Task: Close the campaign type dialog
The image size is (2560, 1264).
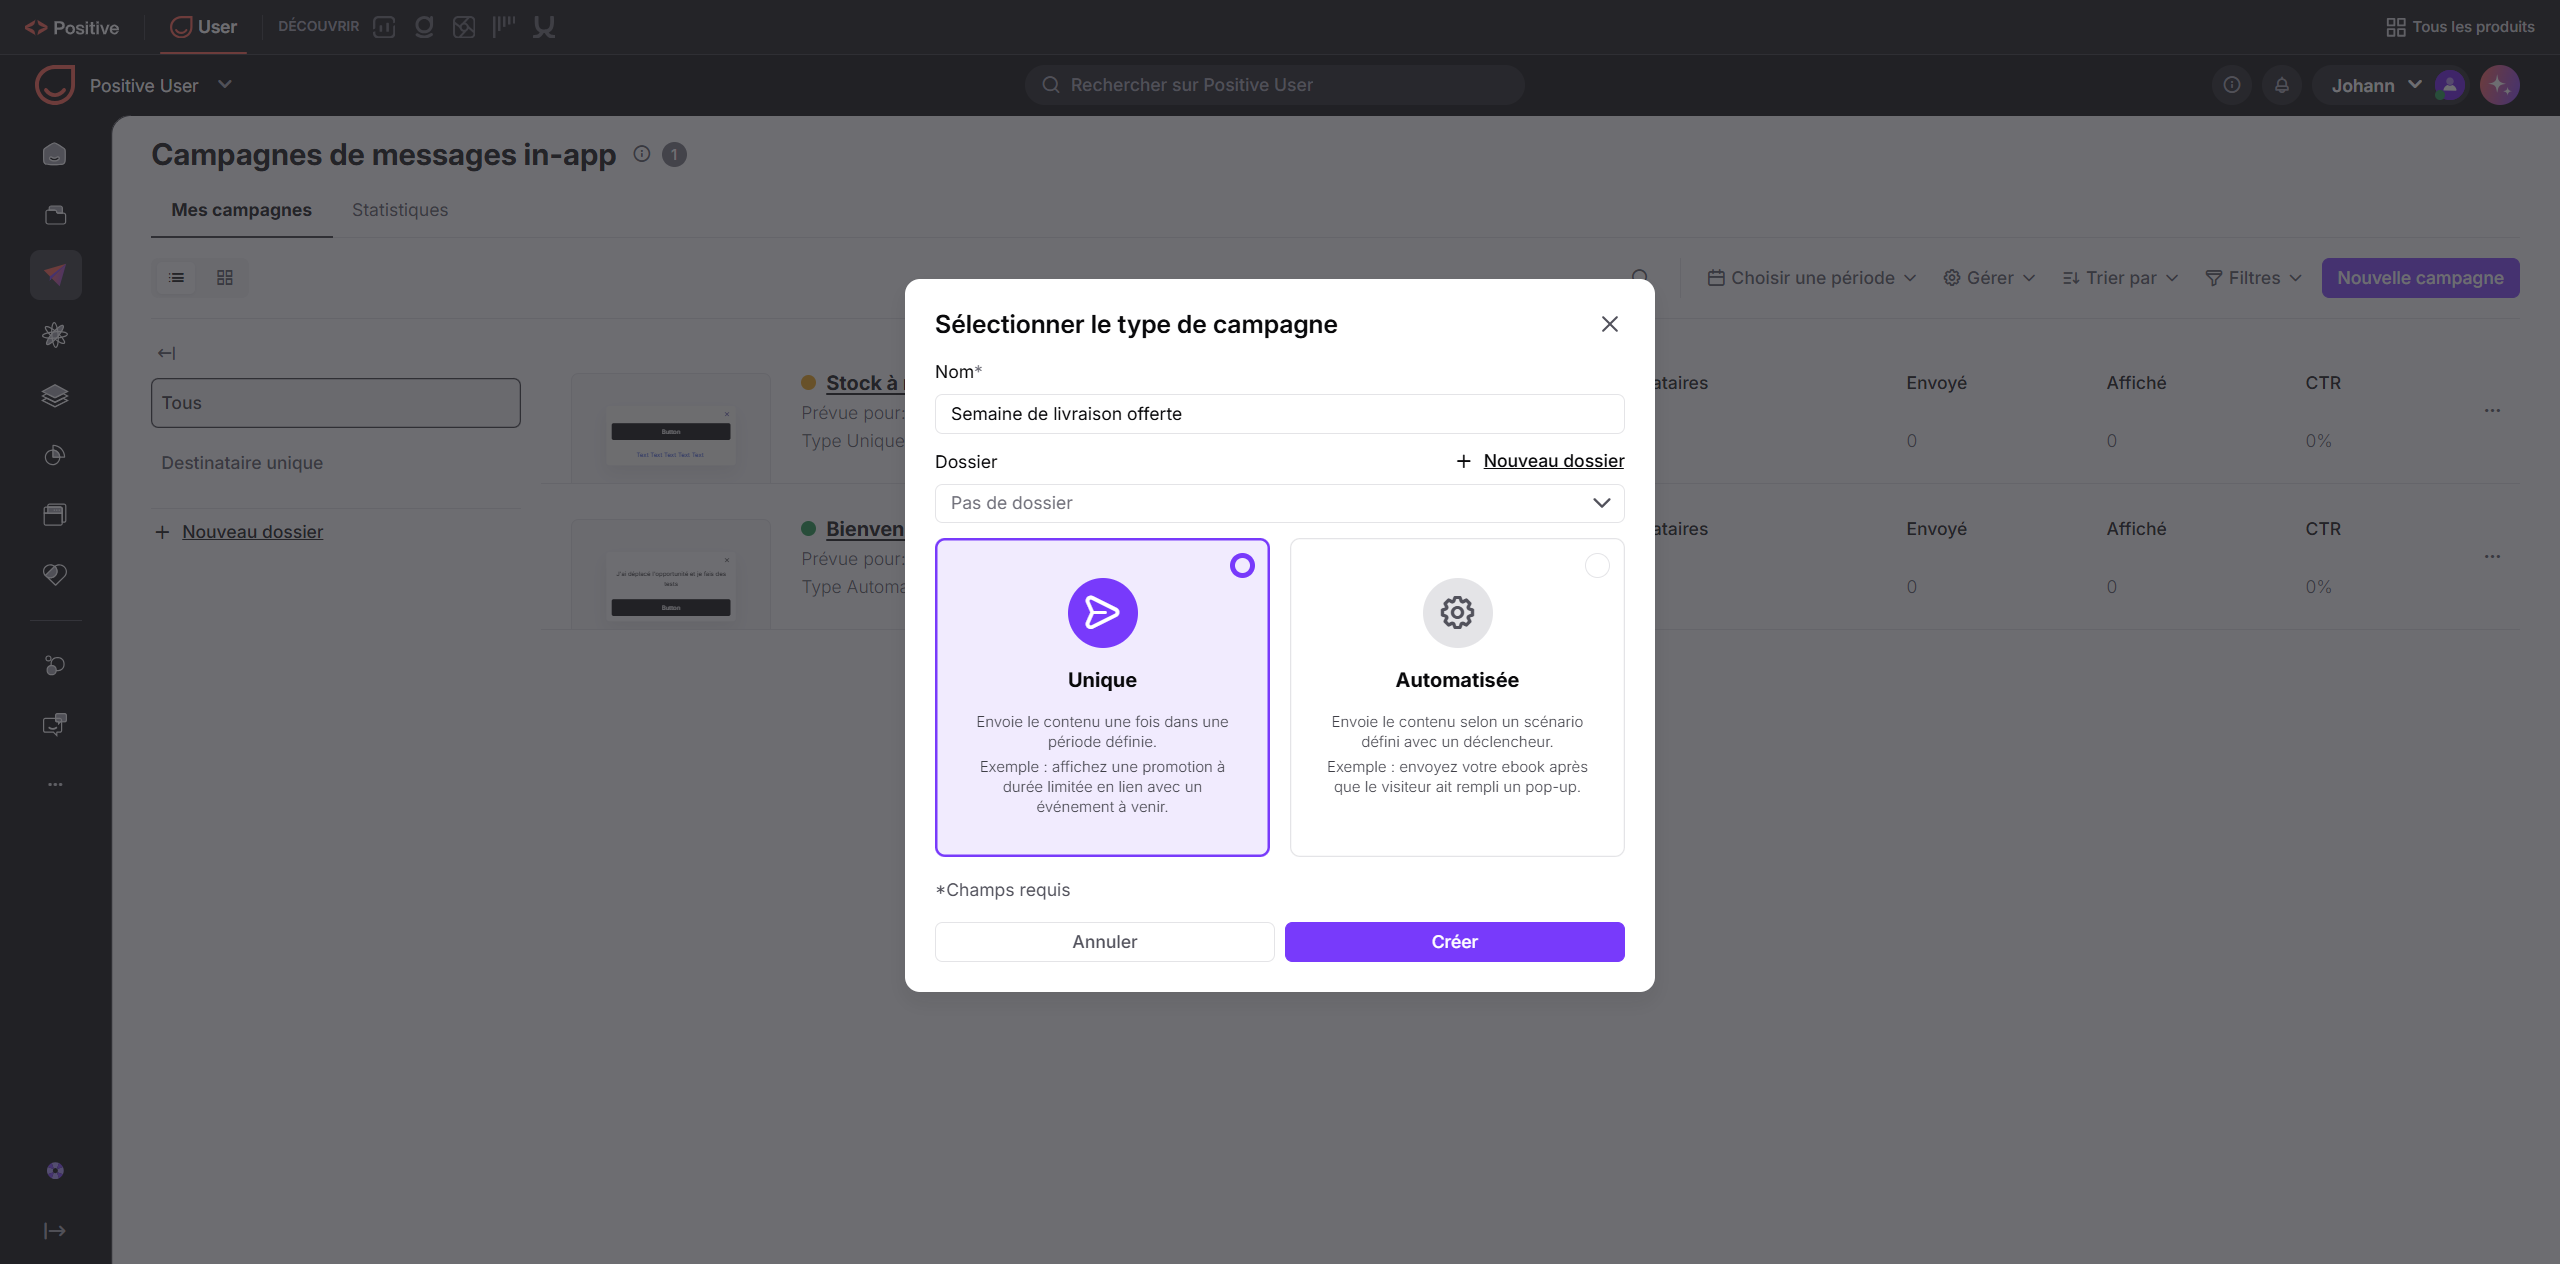Action: click(x=1609, y=324)
